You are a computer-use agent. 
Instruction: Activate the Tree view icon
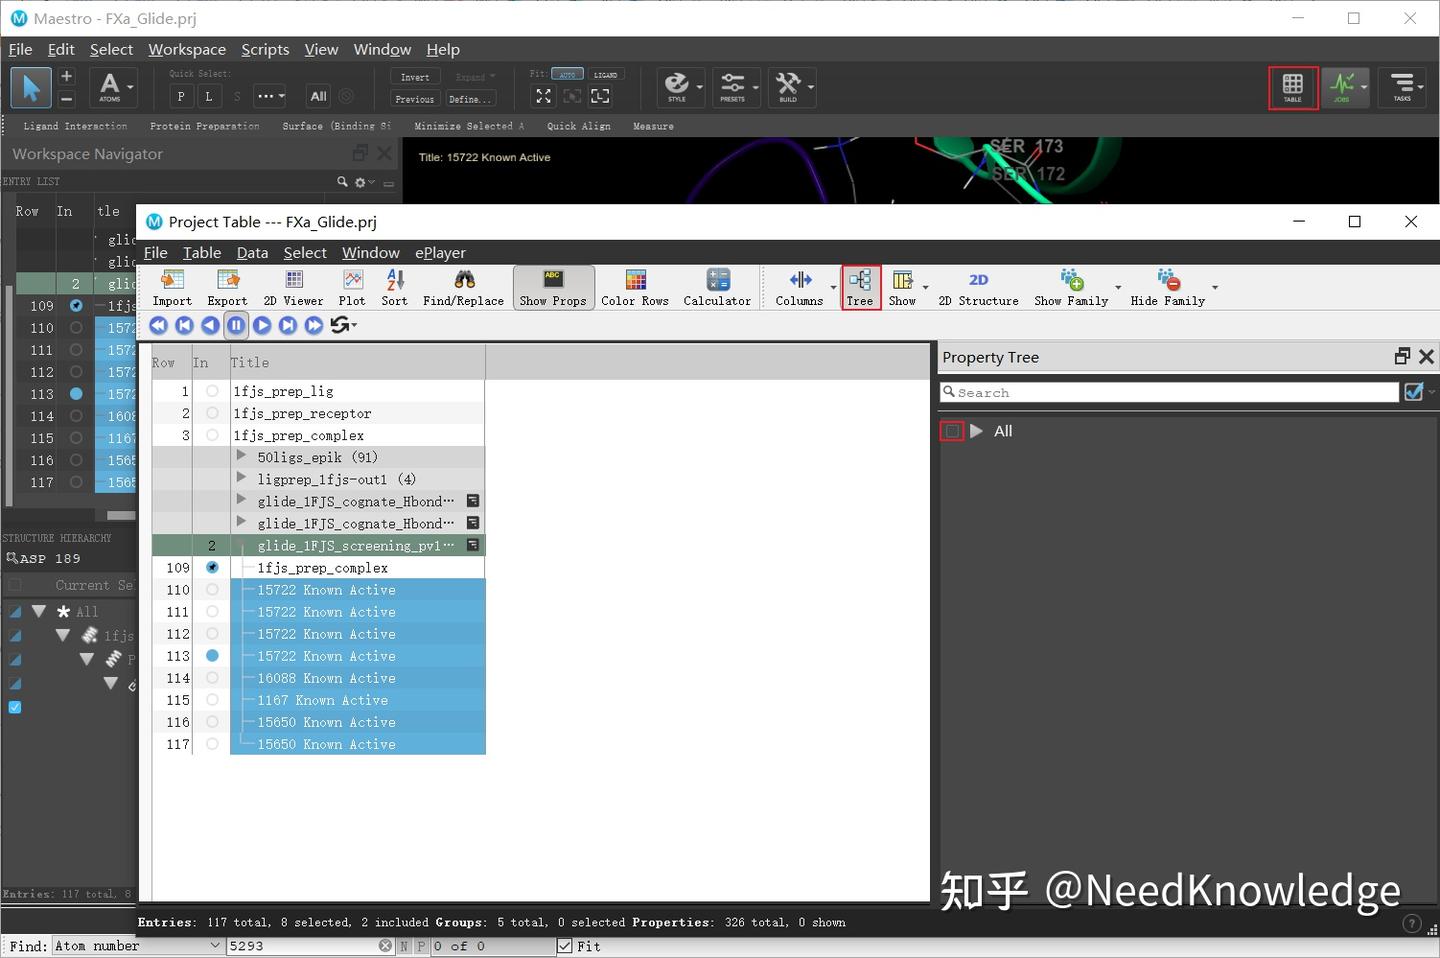(x=859, y=287)
